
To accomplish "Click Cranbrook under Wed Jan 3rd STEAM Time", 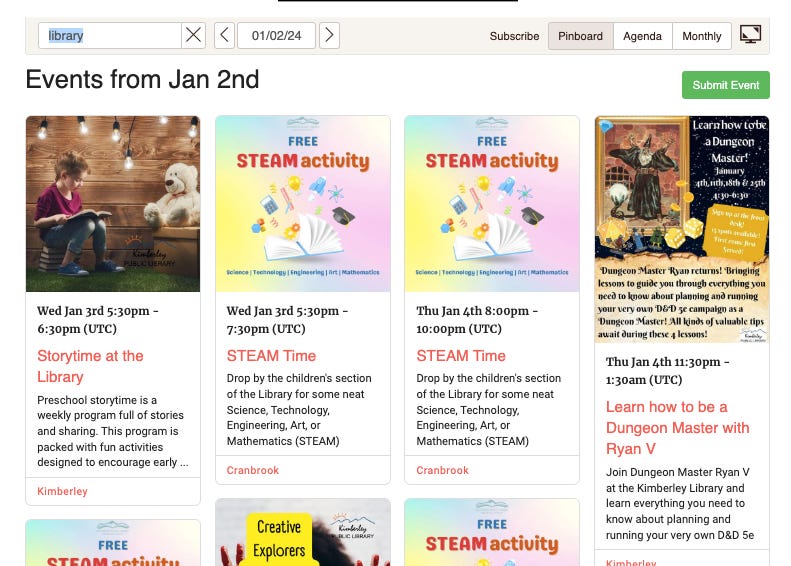I will (x=253, y=470).
